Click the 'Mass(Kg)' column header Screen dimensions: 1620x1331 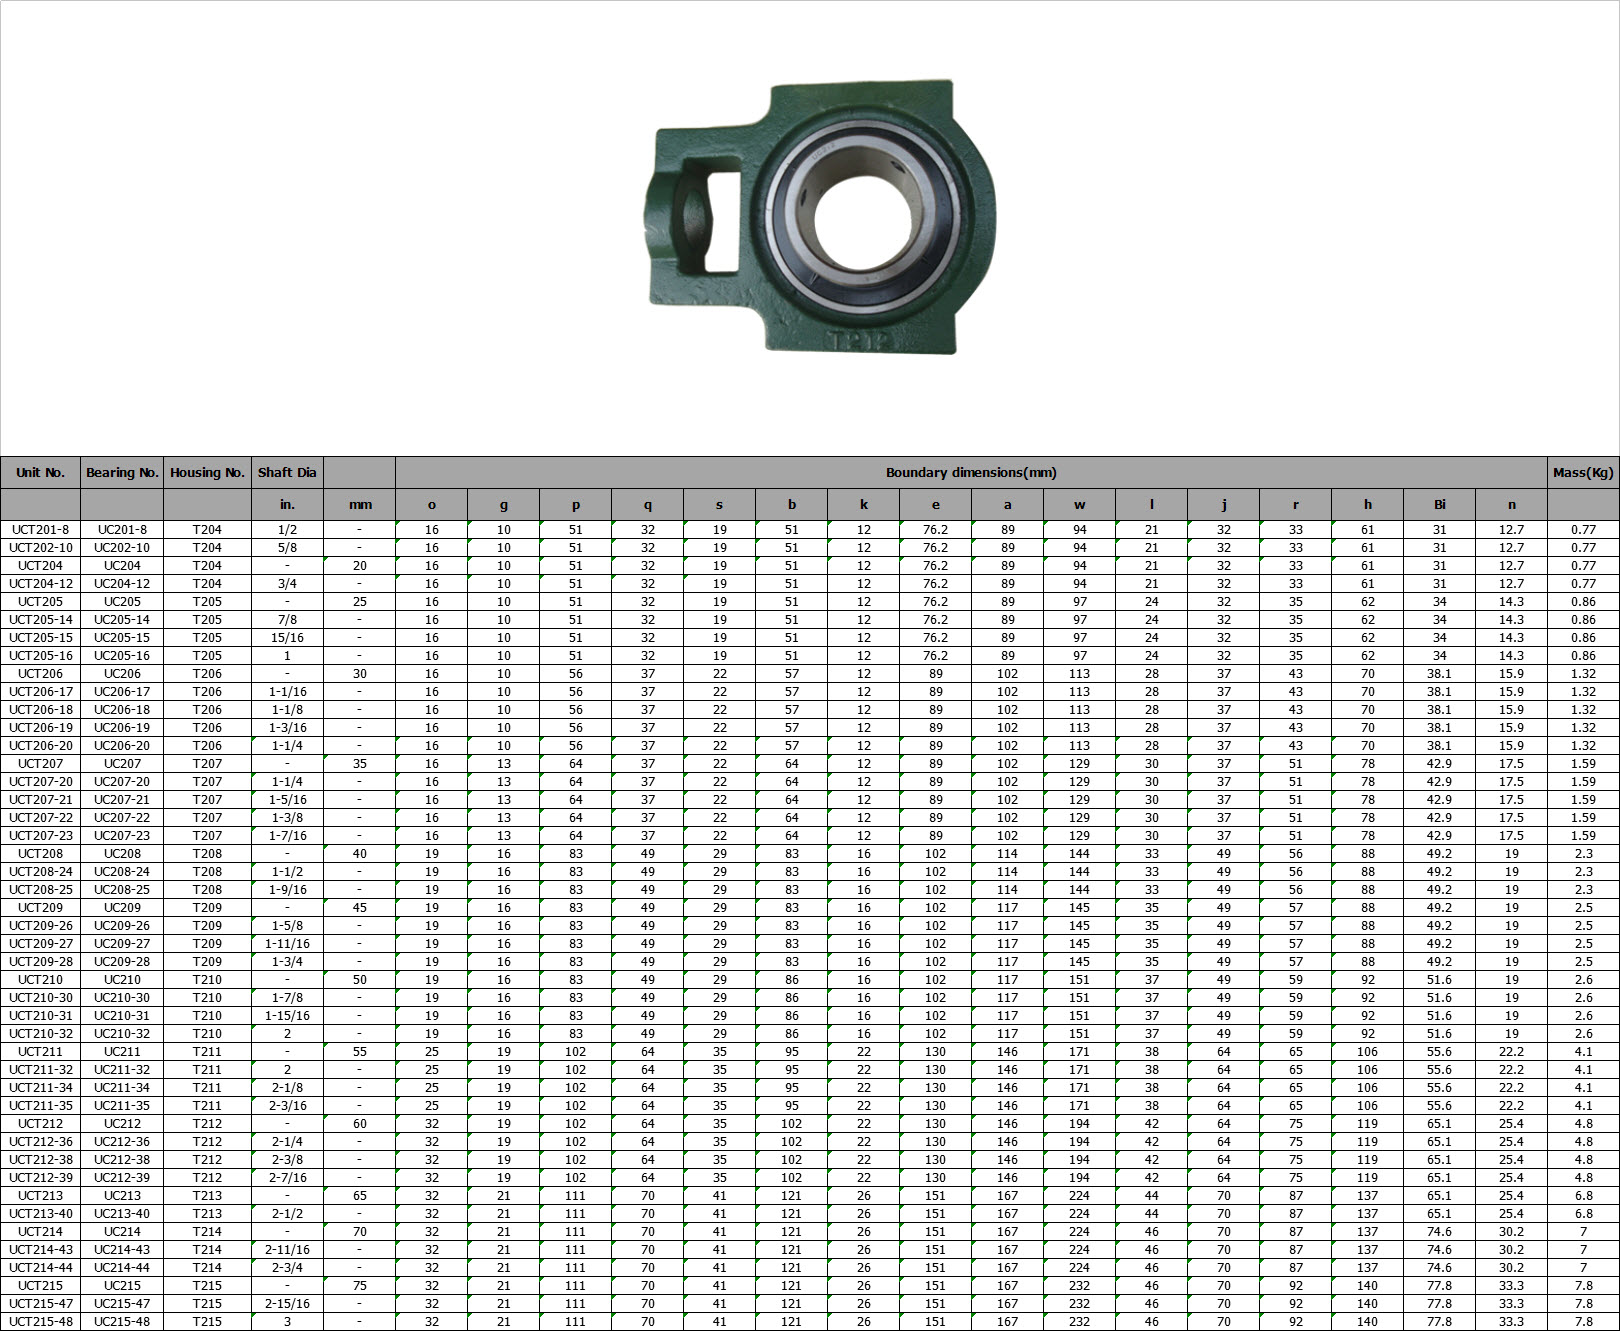pyautogui.click(x=1583, y=473)
